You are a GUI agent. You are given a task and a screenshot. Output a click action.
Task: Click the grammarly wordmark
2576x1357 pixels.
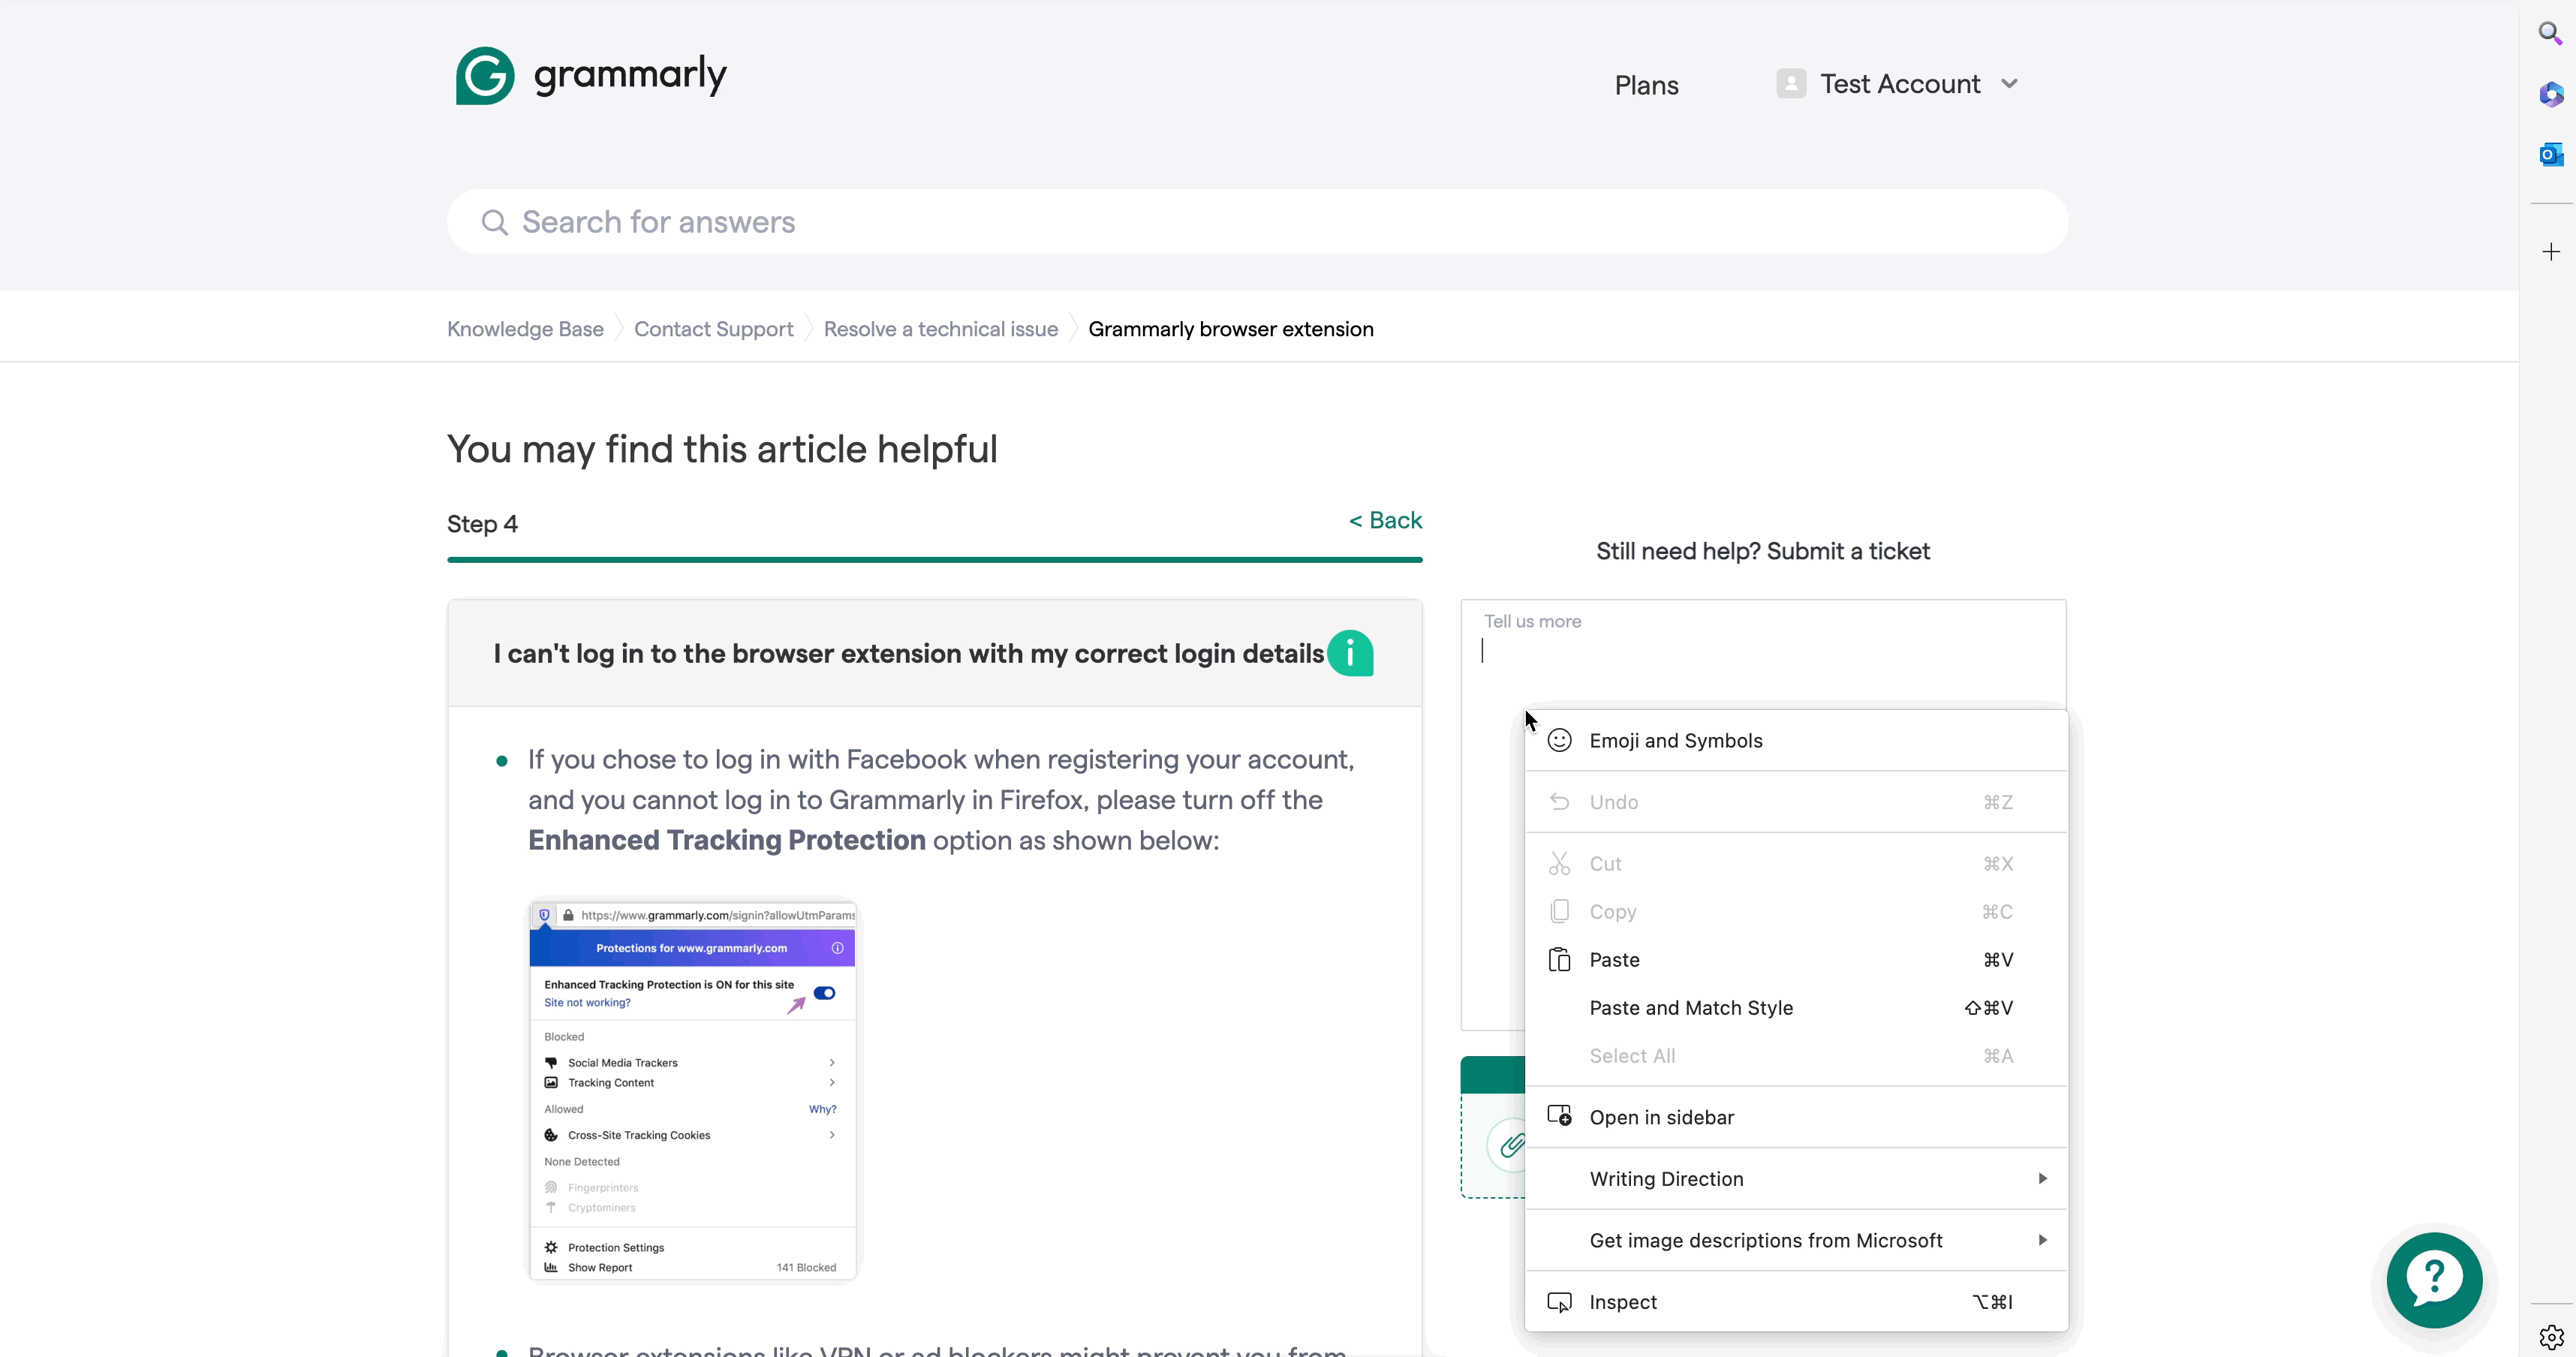pyautogui.click(x=630, y=75)
